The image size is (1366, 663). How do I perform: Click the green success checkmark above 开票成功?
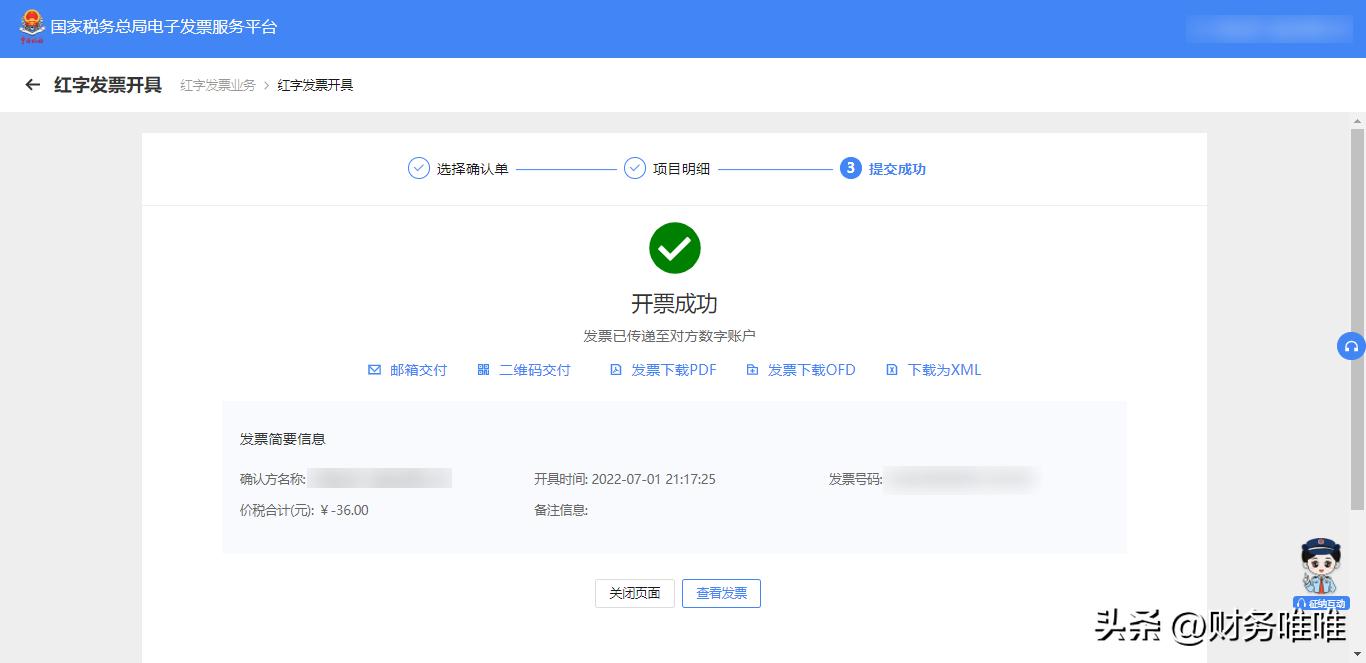coord(674,247)
